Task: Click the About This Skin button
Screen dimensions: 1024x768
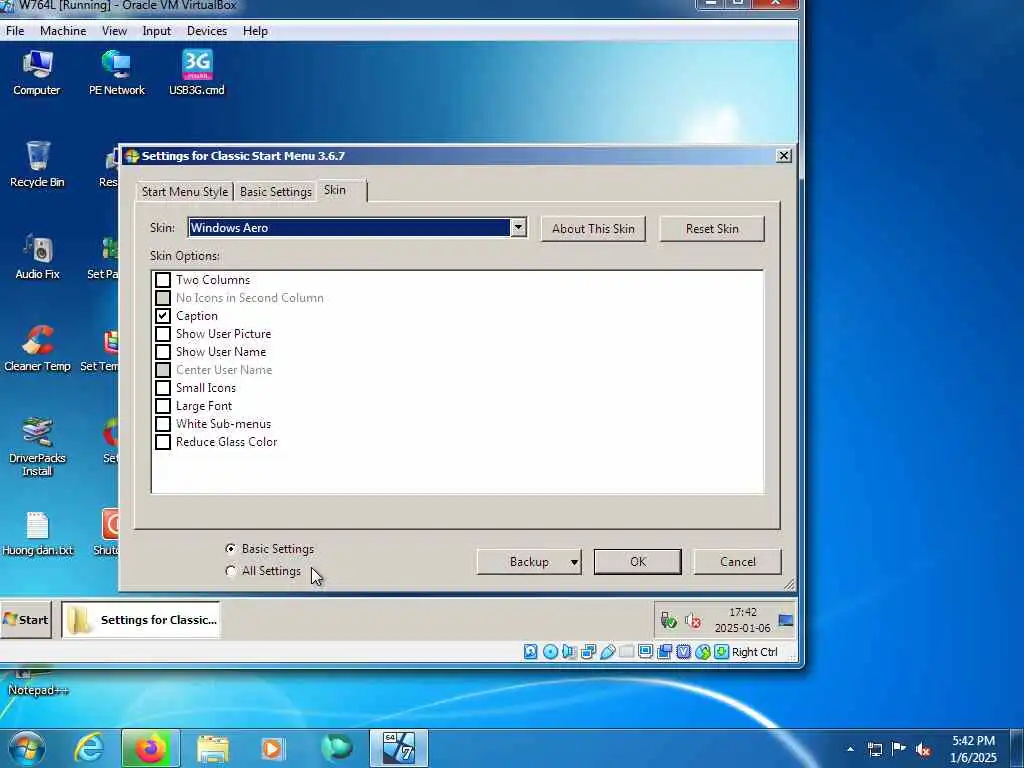Action: pos(593,229)
